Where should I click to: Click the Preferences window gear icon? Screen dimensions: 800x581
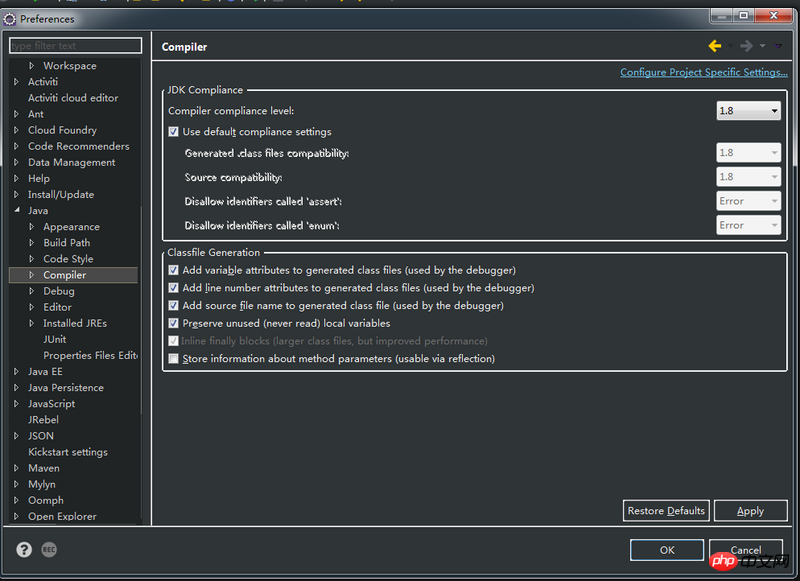[10, 19]
